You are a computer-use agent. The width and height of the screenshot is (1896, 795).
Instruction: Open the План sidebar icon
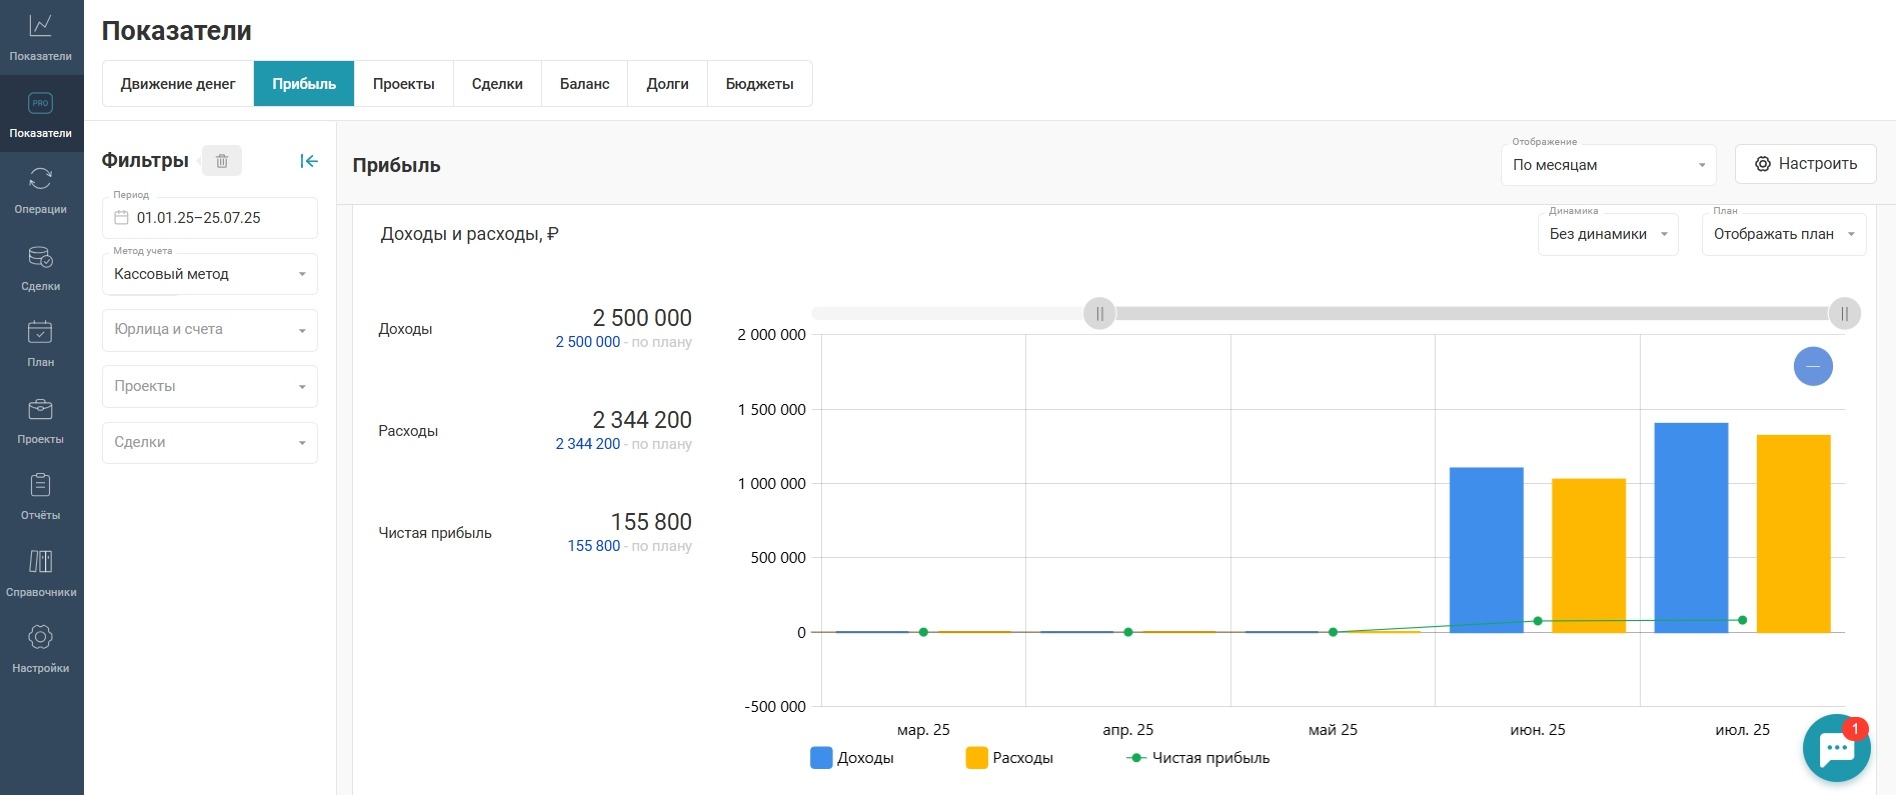pyautogui.click(x=41, y=343)
